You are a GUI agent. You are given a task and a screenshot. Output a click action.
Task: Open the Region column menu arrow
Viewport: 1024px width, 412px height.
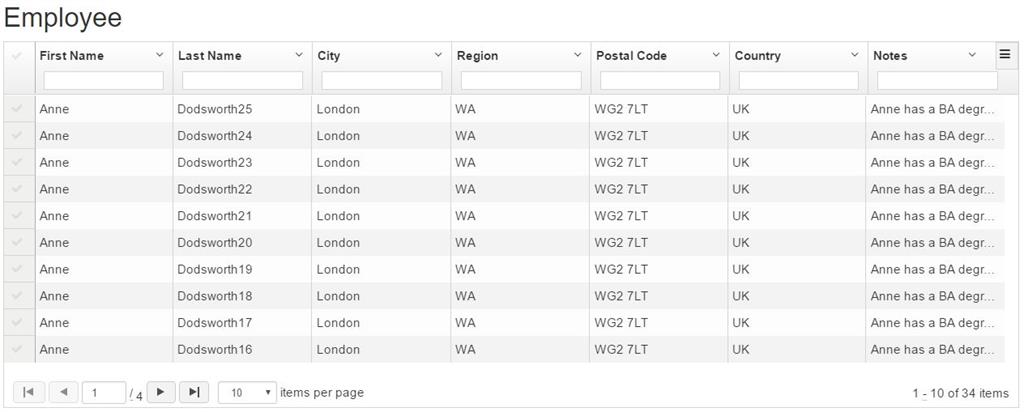click(577, 55)
